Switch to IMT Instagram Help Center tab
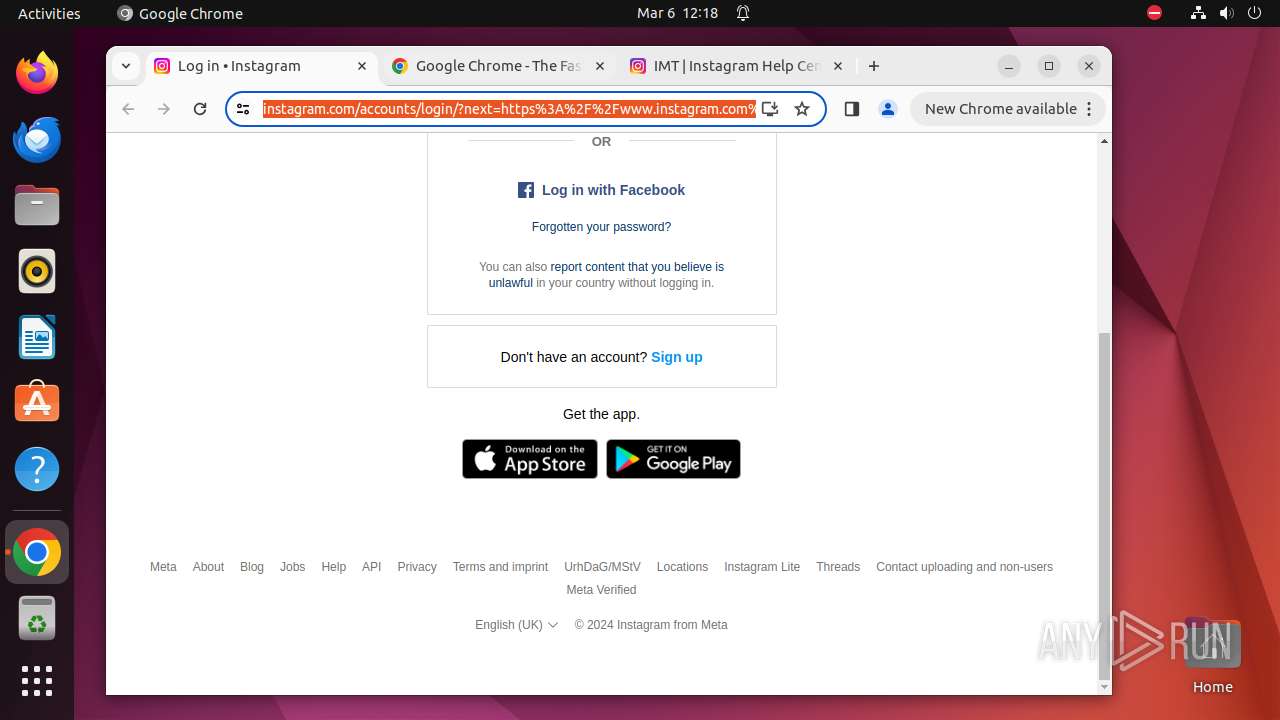Image resolution: width=1280 pixels, height=720 pixels. click(x=736, y=66)
